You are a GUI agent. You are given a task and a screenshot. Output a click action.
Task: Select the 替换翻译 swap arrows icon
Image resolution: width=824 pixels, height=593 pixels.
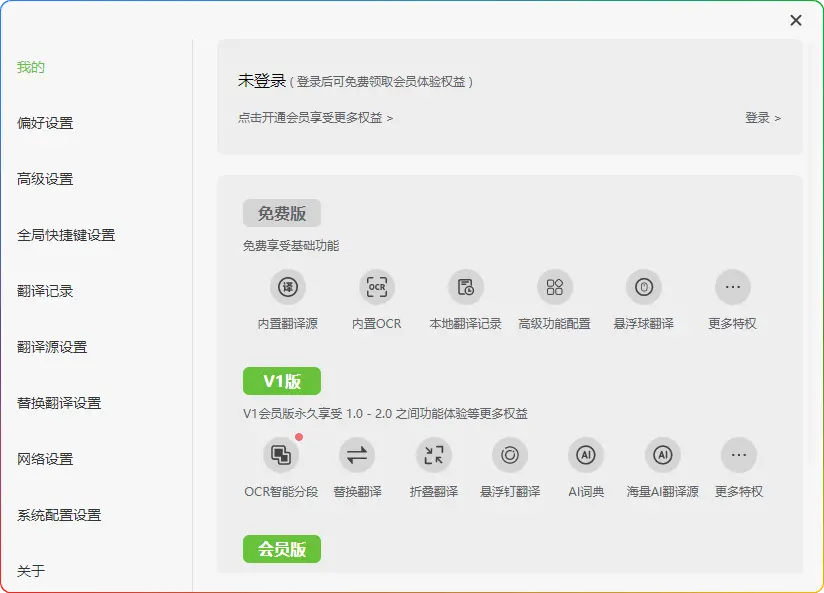pos(357,456)
